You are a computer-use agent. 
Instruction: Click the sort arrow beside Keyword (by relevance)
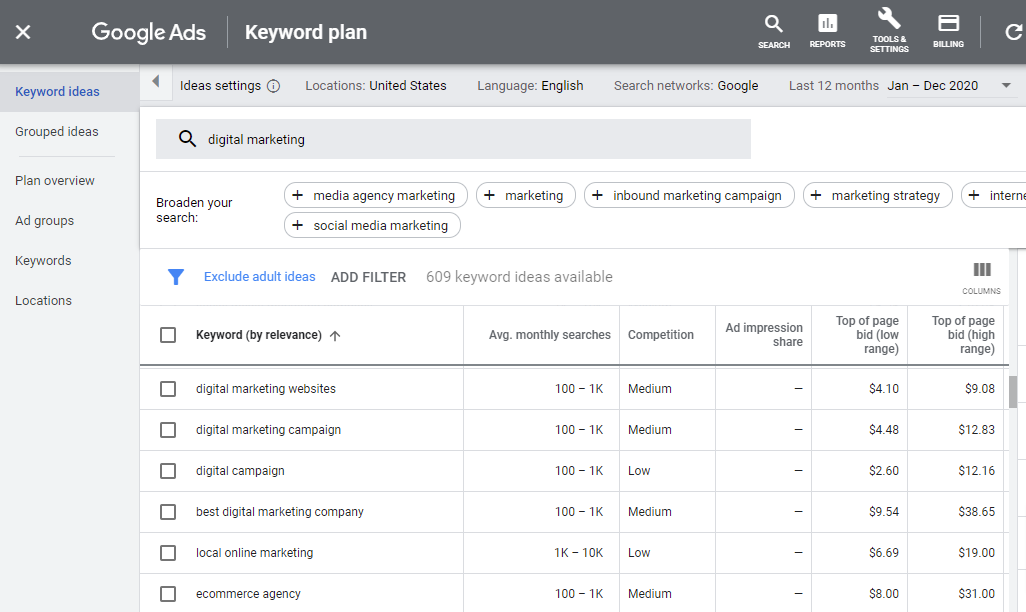click(x=335, y=336)
